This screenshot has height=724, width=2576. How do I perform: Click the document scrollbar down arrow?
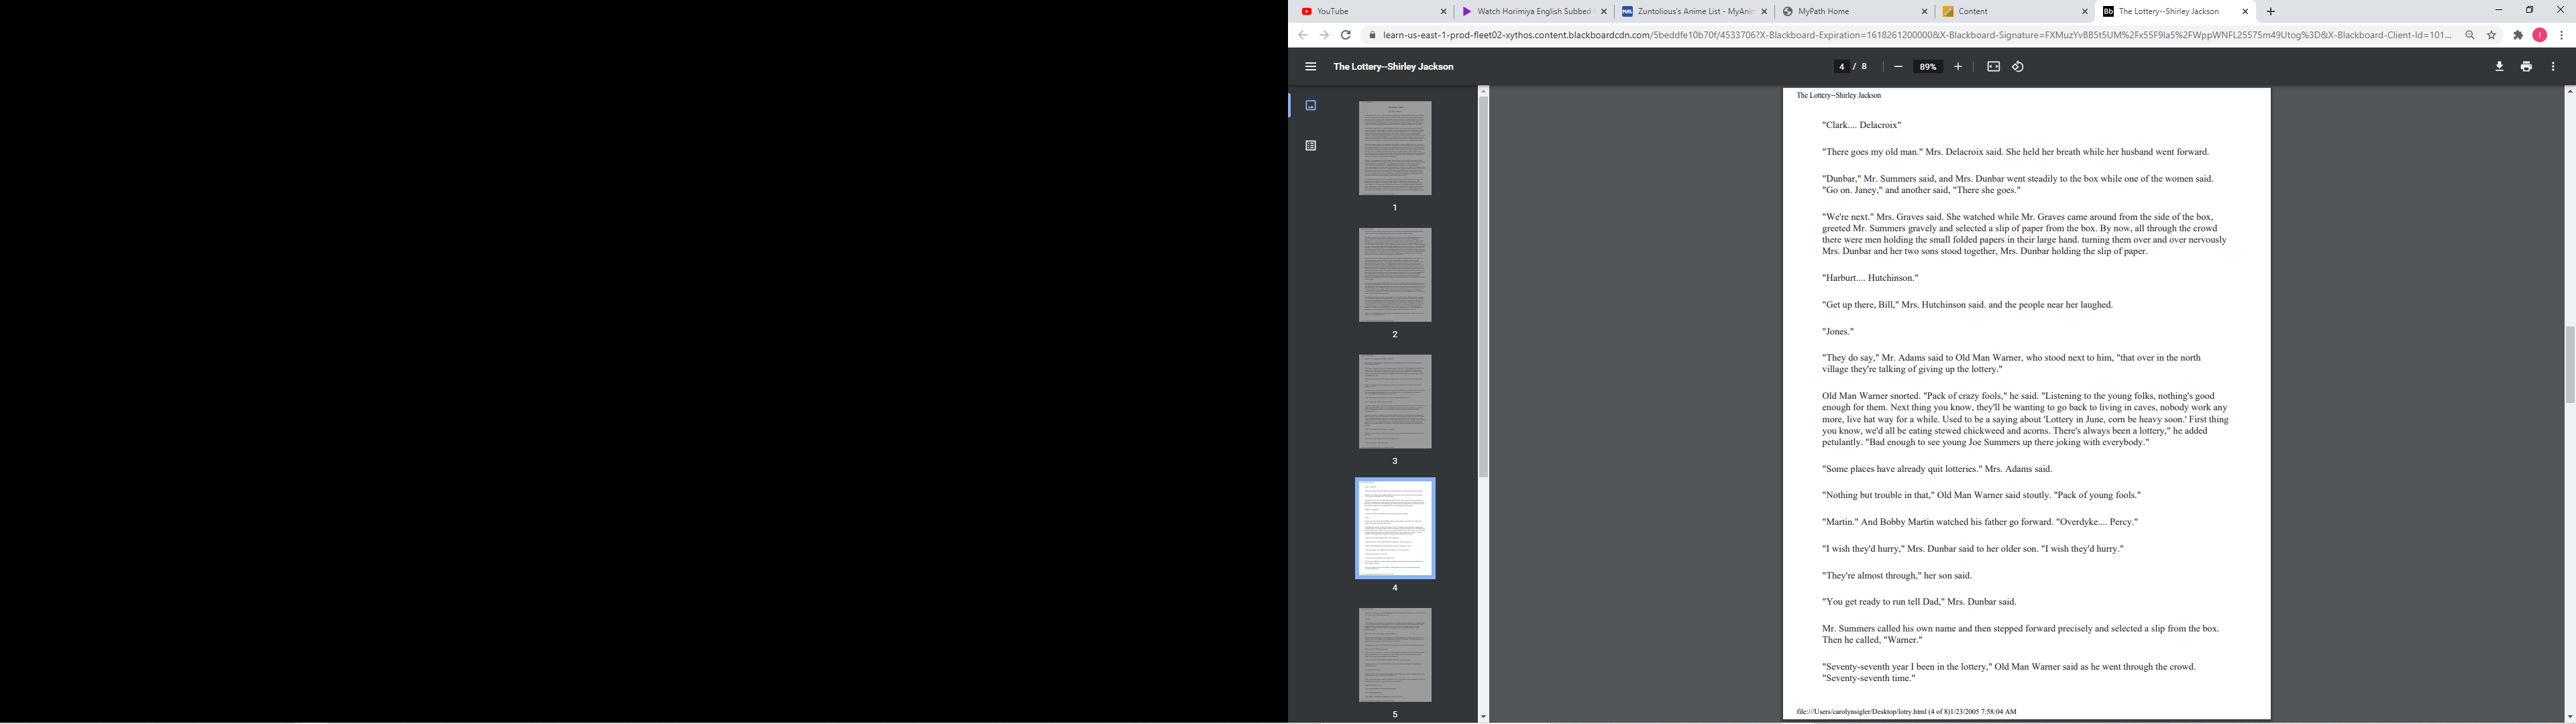coord(2569,717)
